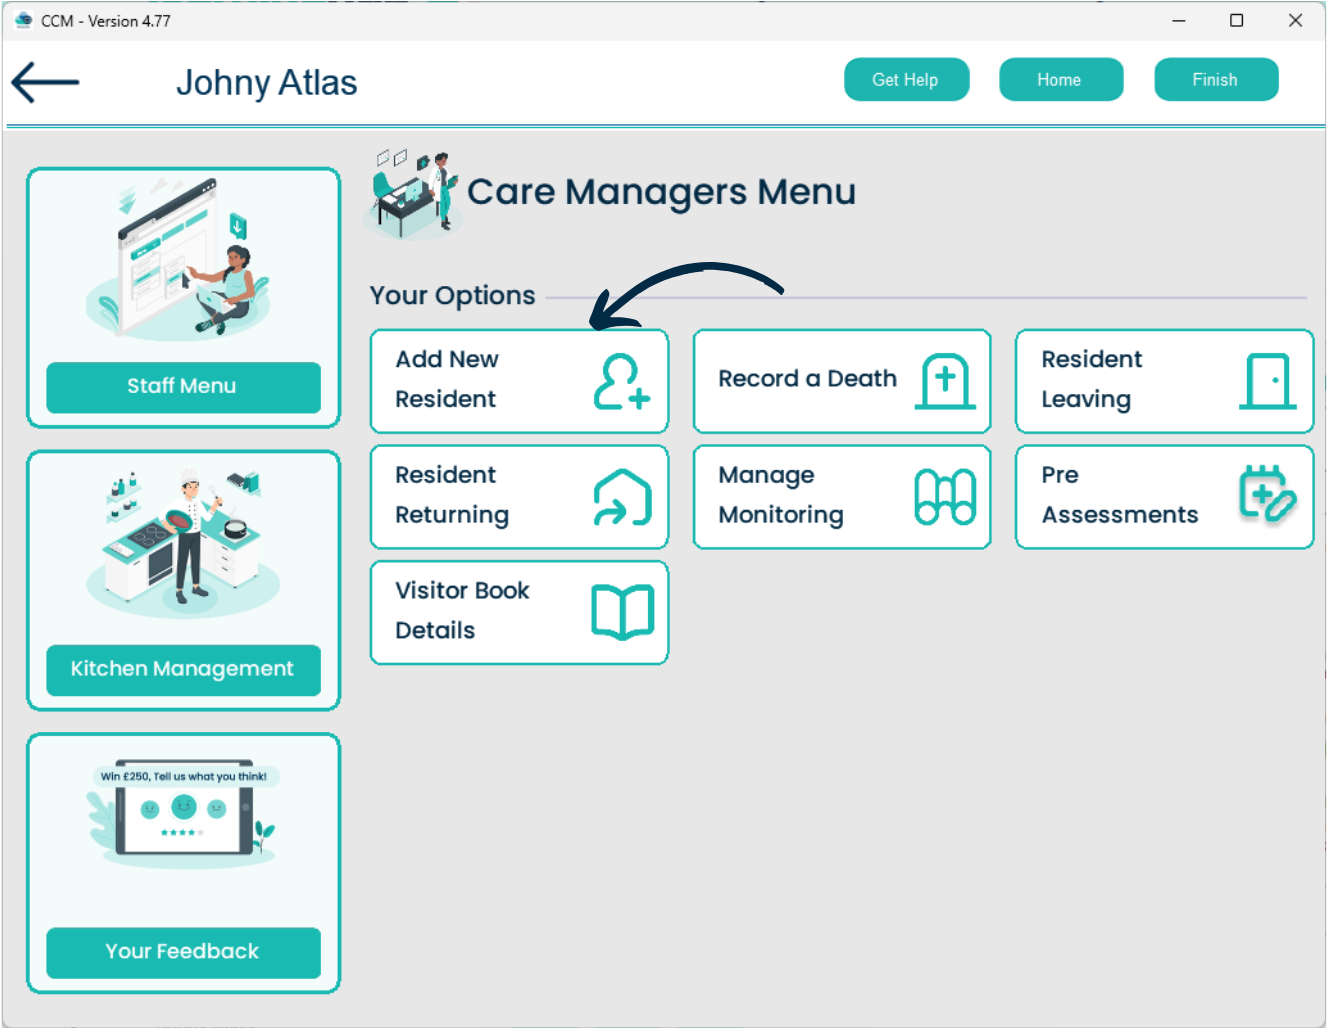
Task: Open Kitchen Management
Action: (183, 670)
